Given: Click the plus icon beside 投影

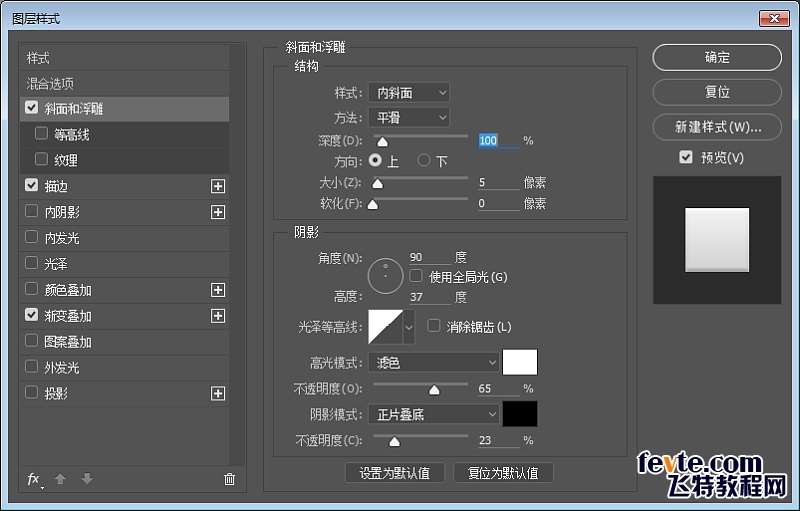Looking at the screenshot, I should point(218,394).
